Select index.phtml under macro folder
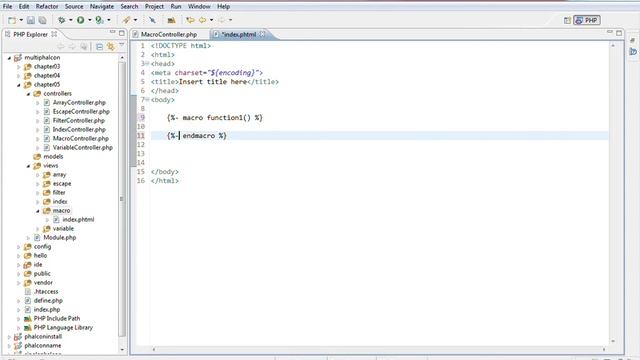This screenshot has width=640, height=360. [x=78, y=220]
